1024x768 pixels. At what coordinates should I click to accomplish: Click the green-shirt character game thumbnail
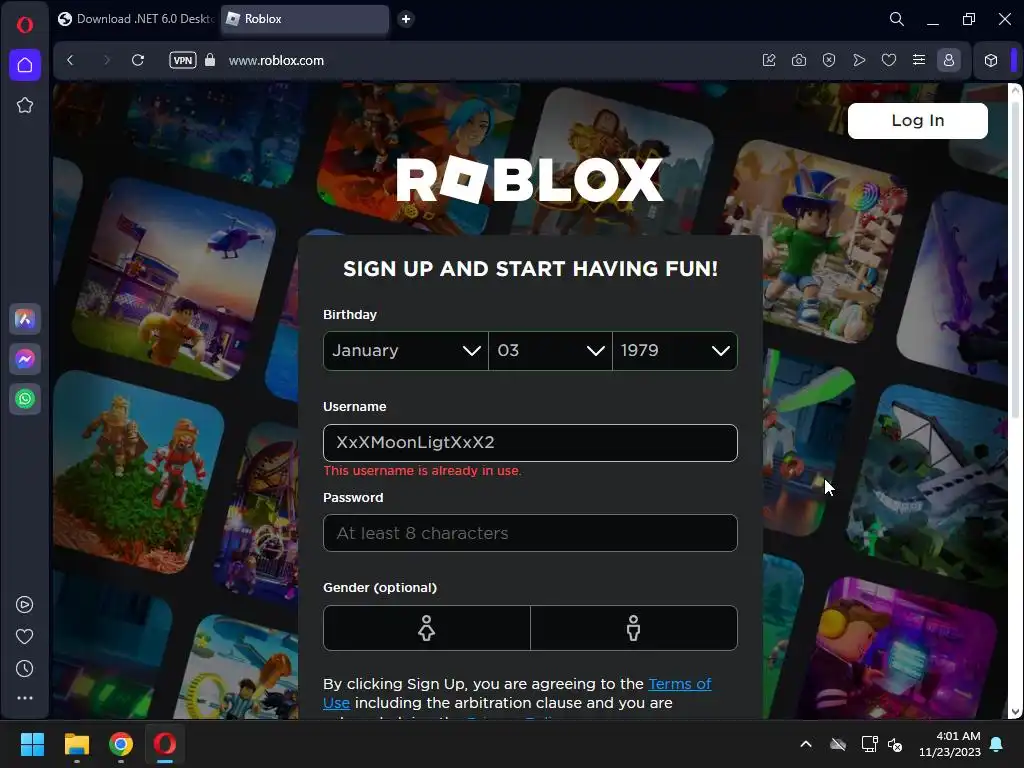click(816, 242)
